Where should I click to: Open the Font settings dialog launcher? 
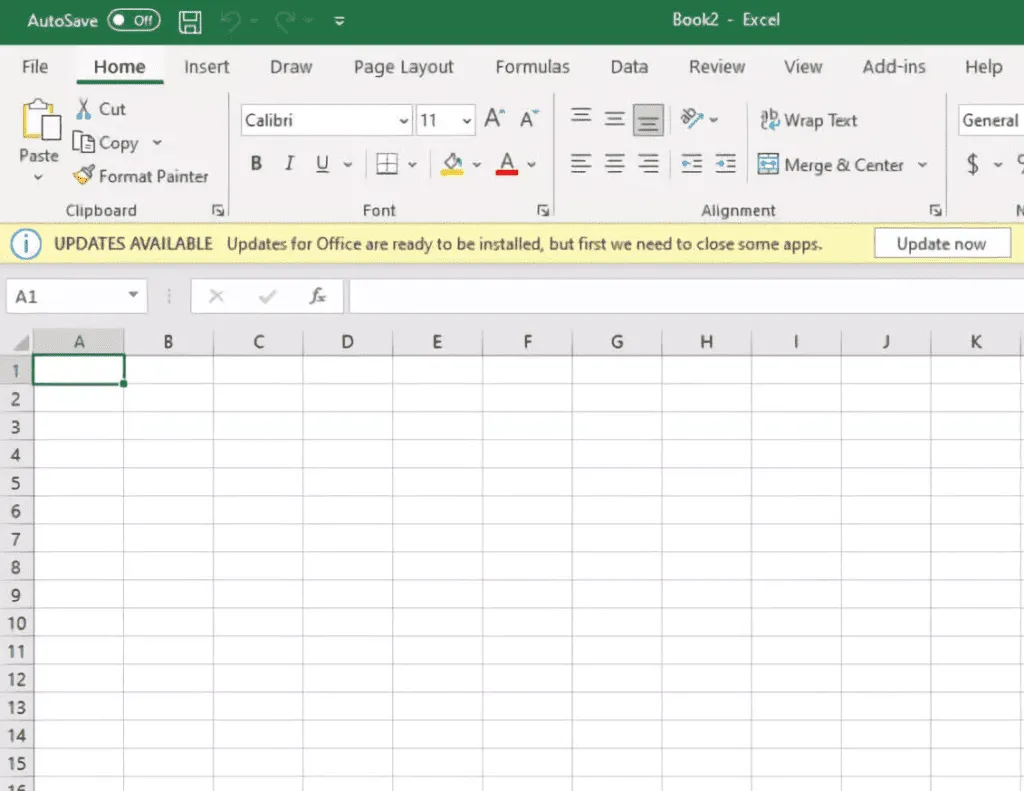[x=543, y=210]
